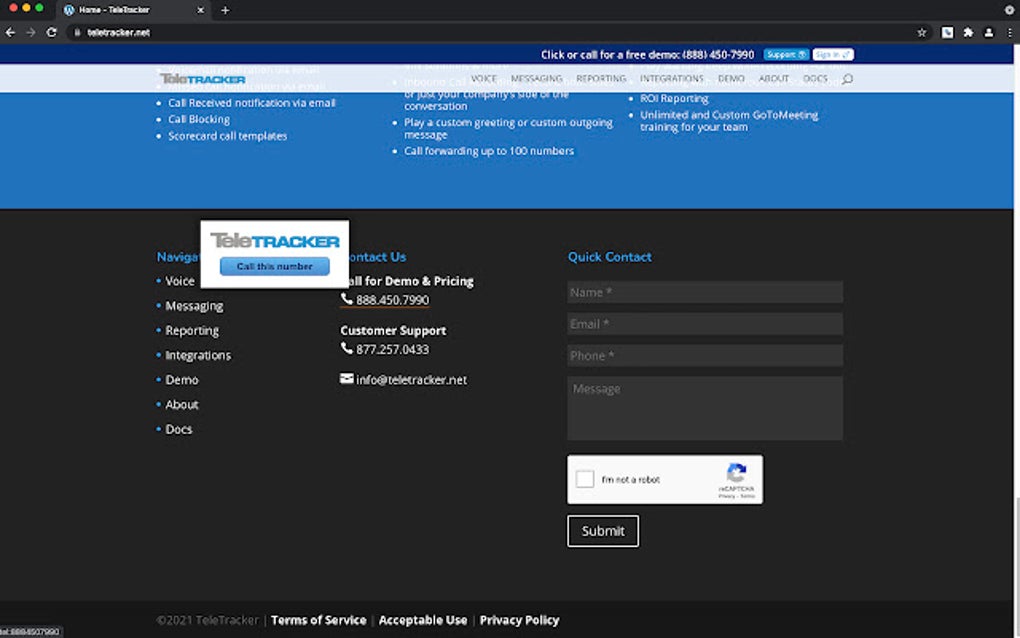This screenshot has height=638, width=1020.
Task: Open Privacy Policy link
Action: pos(519,620)
